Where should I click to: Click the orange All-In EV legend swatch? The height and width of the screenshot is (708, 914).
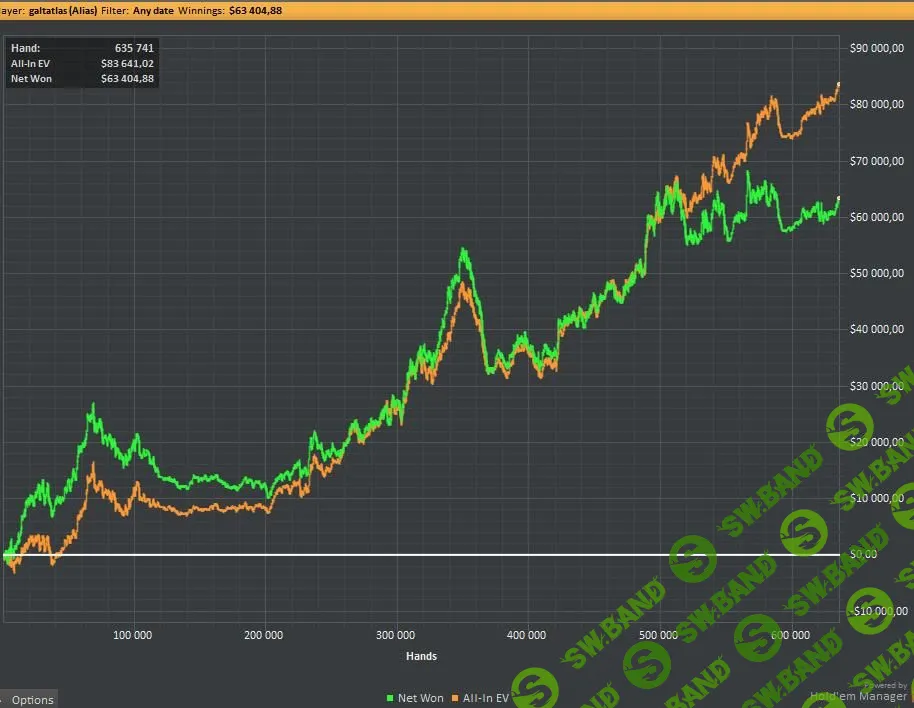coord(454,698)
